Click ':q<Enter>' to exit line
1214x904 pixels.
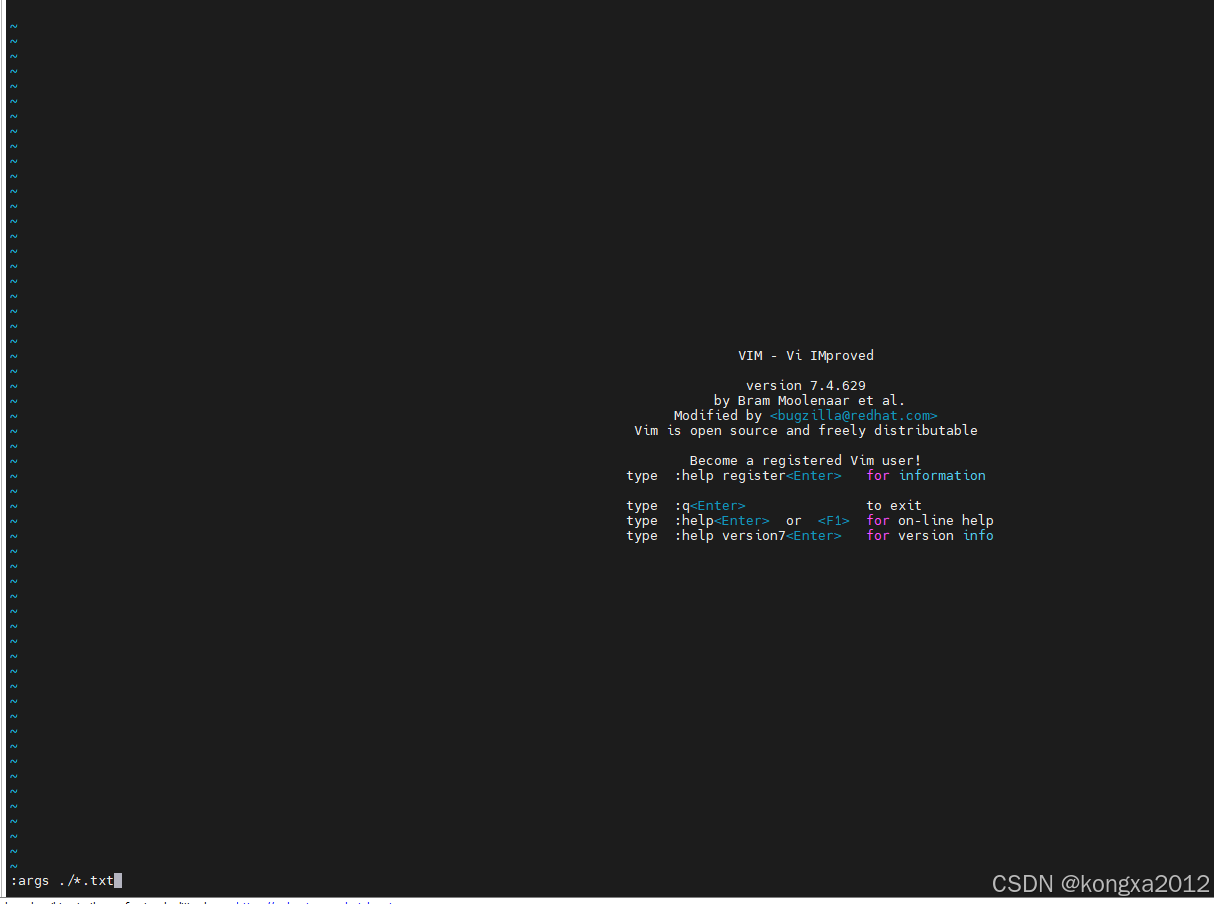pyautogui.click(x=710, y=505)
